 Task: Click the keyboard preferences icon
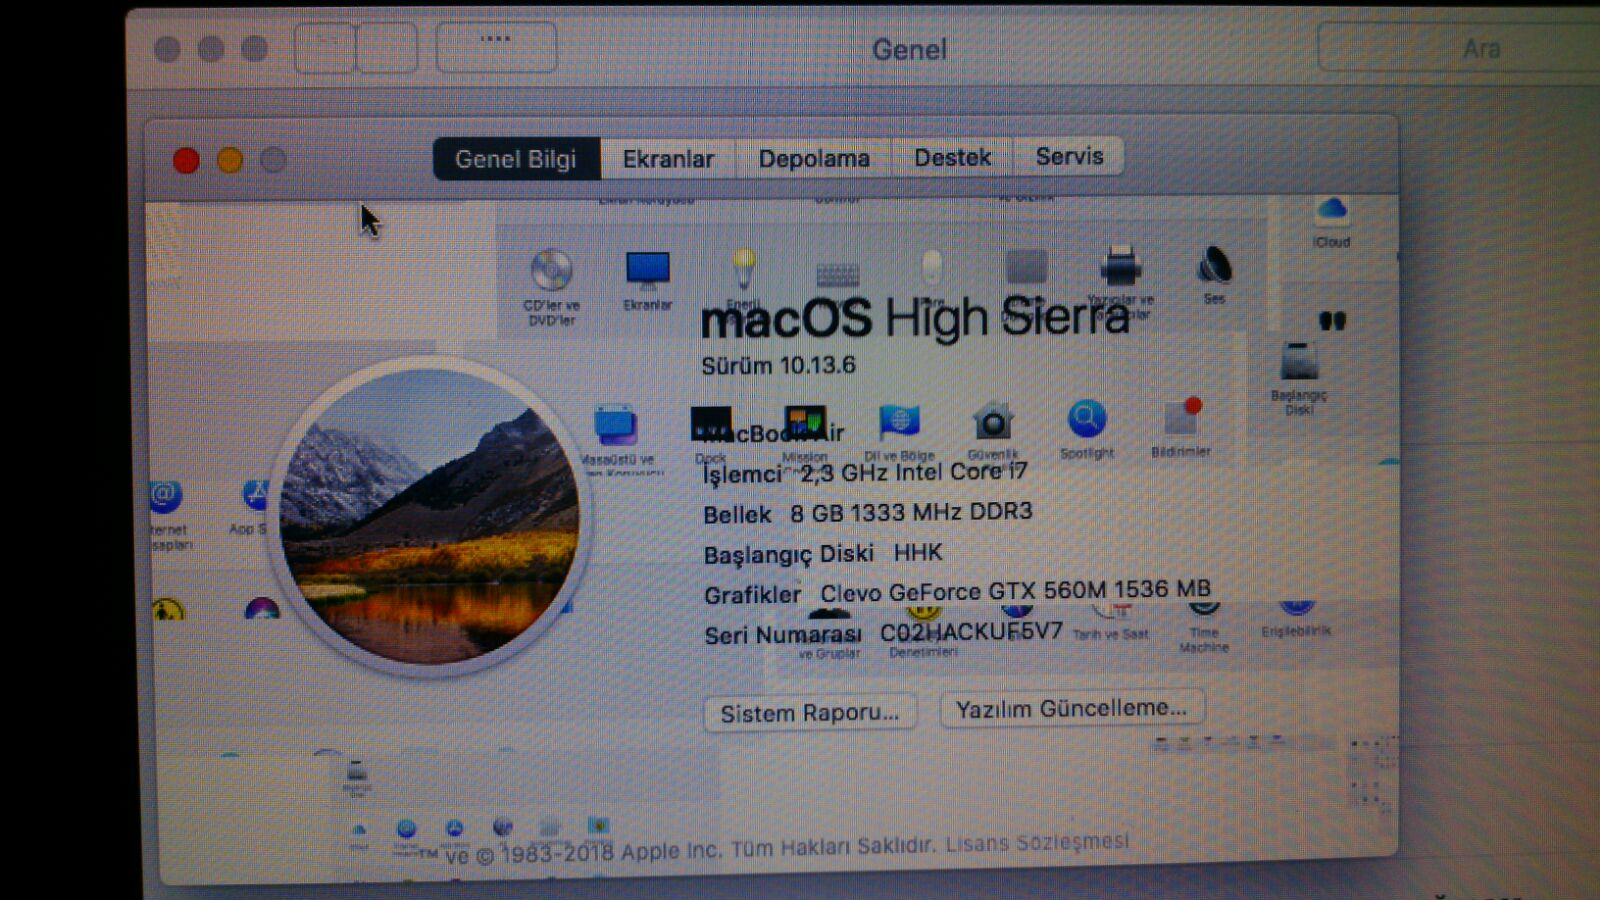(837, 275)
